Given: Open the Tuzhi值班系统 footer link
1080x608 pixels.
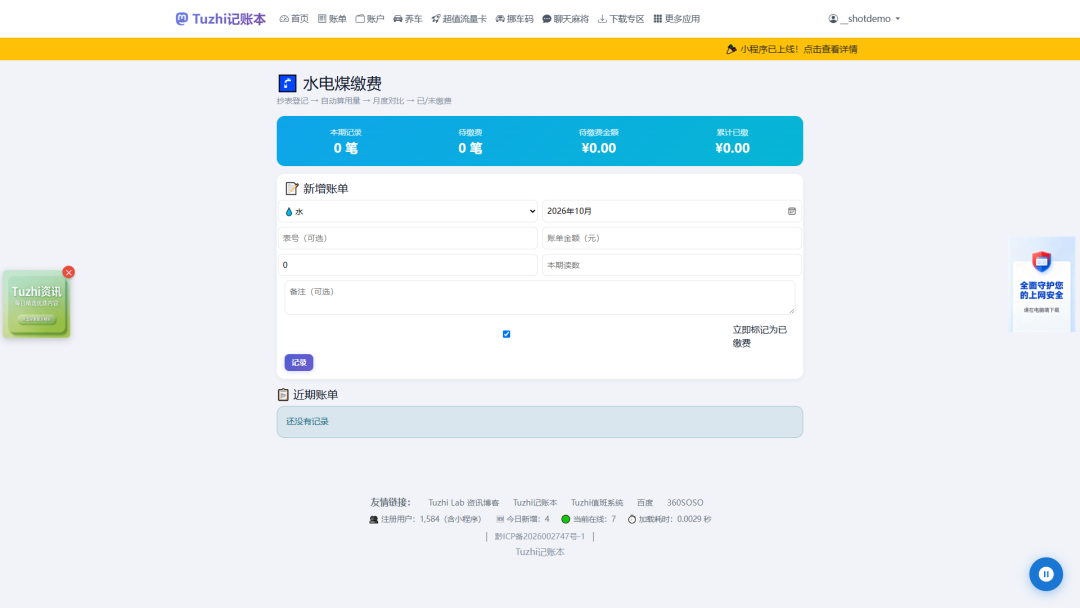Looking at the screenshot, I should pyautogui.click(x=596, y=503).
